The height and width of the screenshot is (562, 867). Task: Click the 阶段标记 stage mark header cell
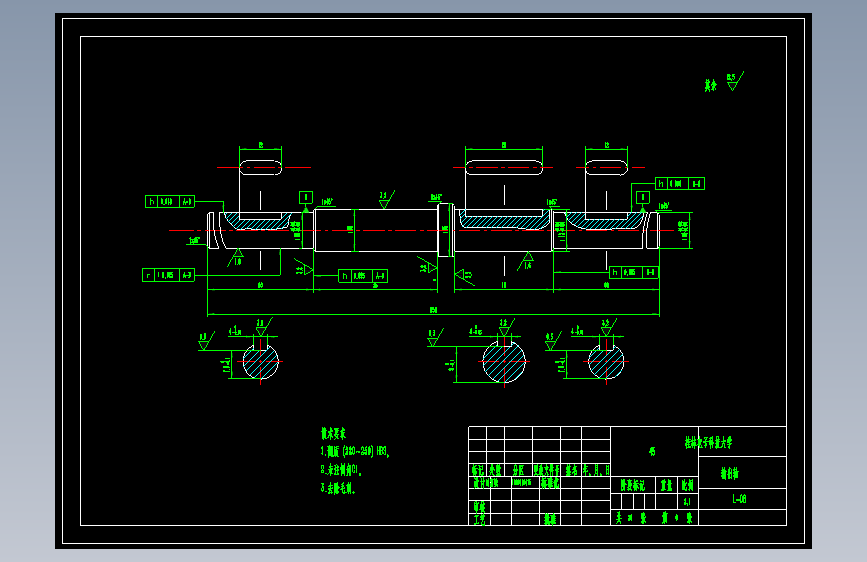[x=633, y=486]
